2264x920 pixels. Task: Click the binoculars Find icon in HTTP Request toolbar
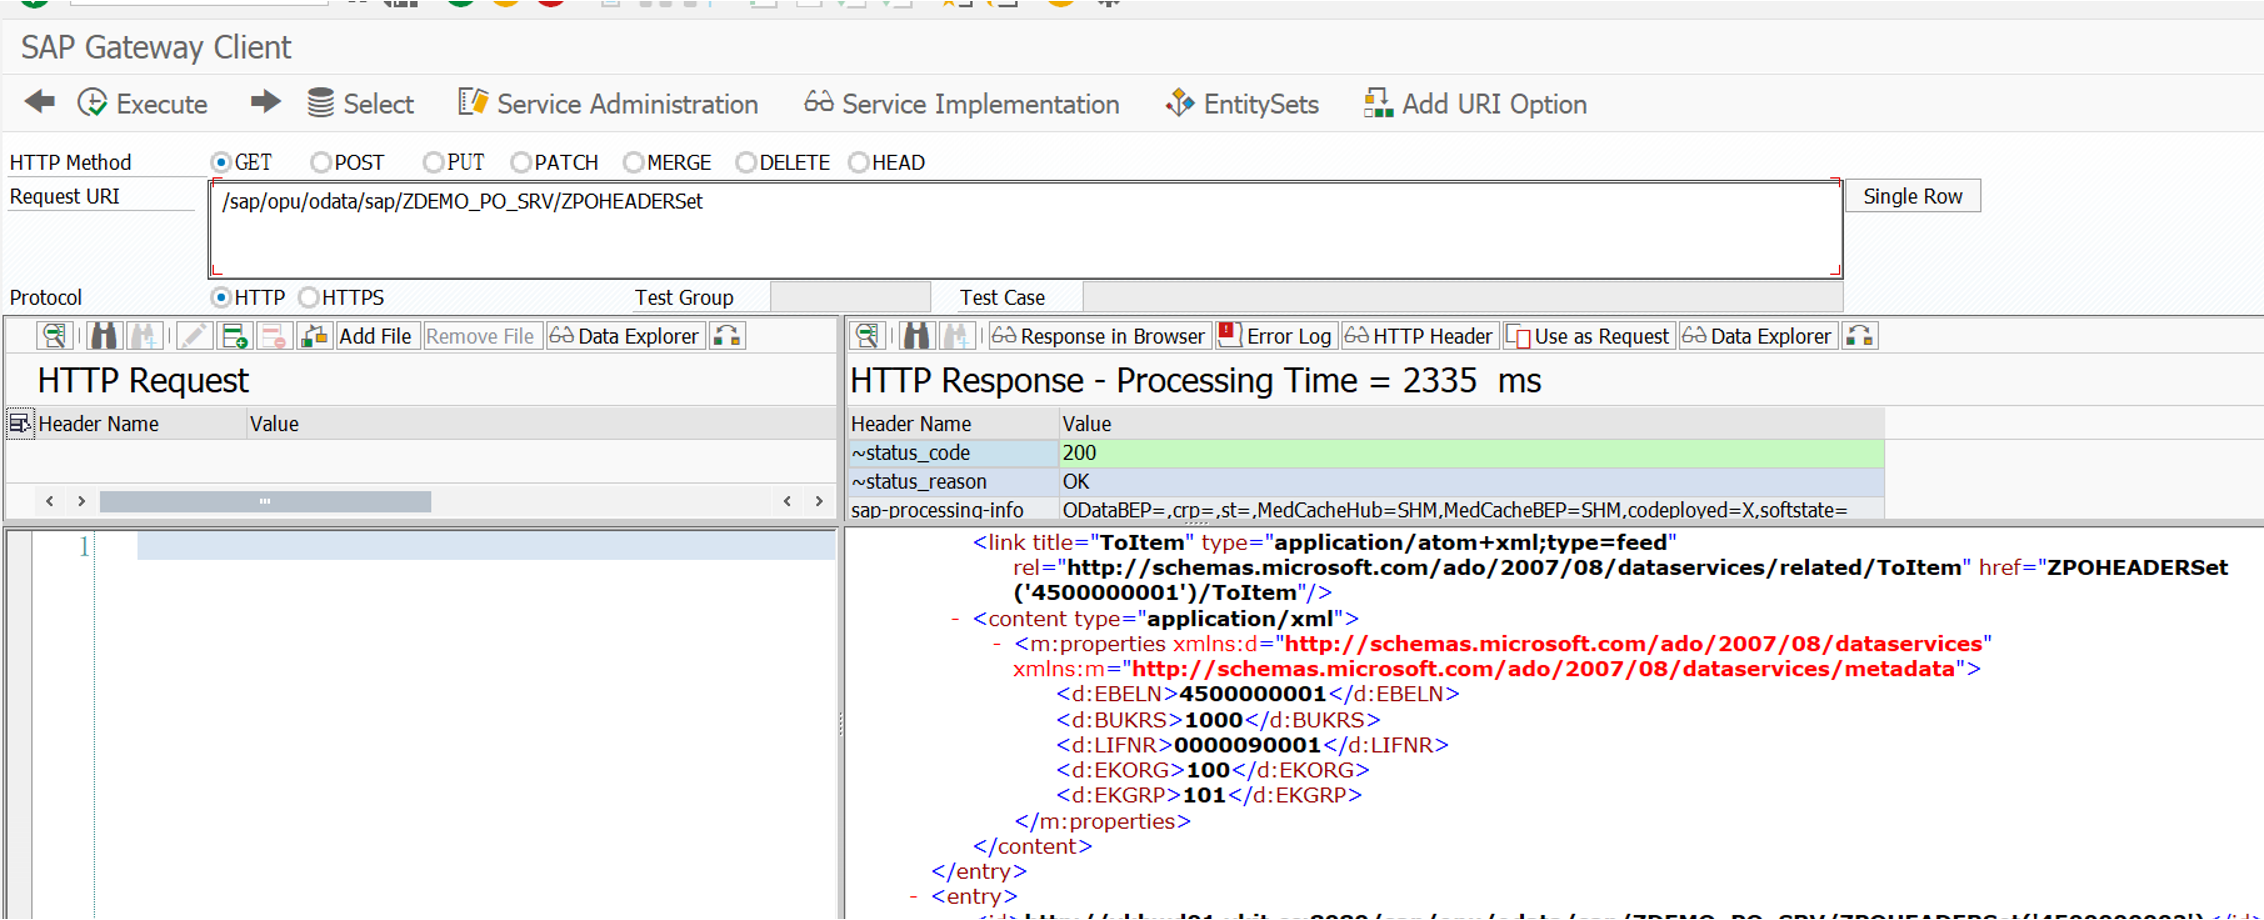point(103,336)
